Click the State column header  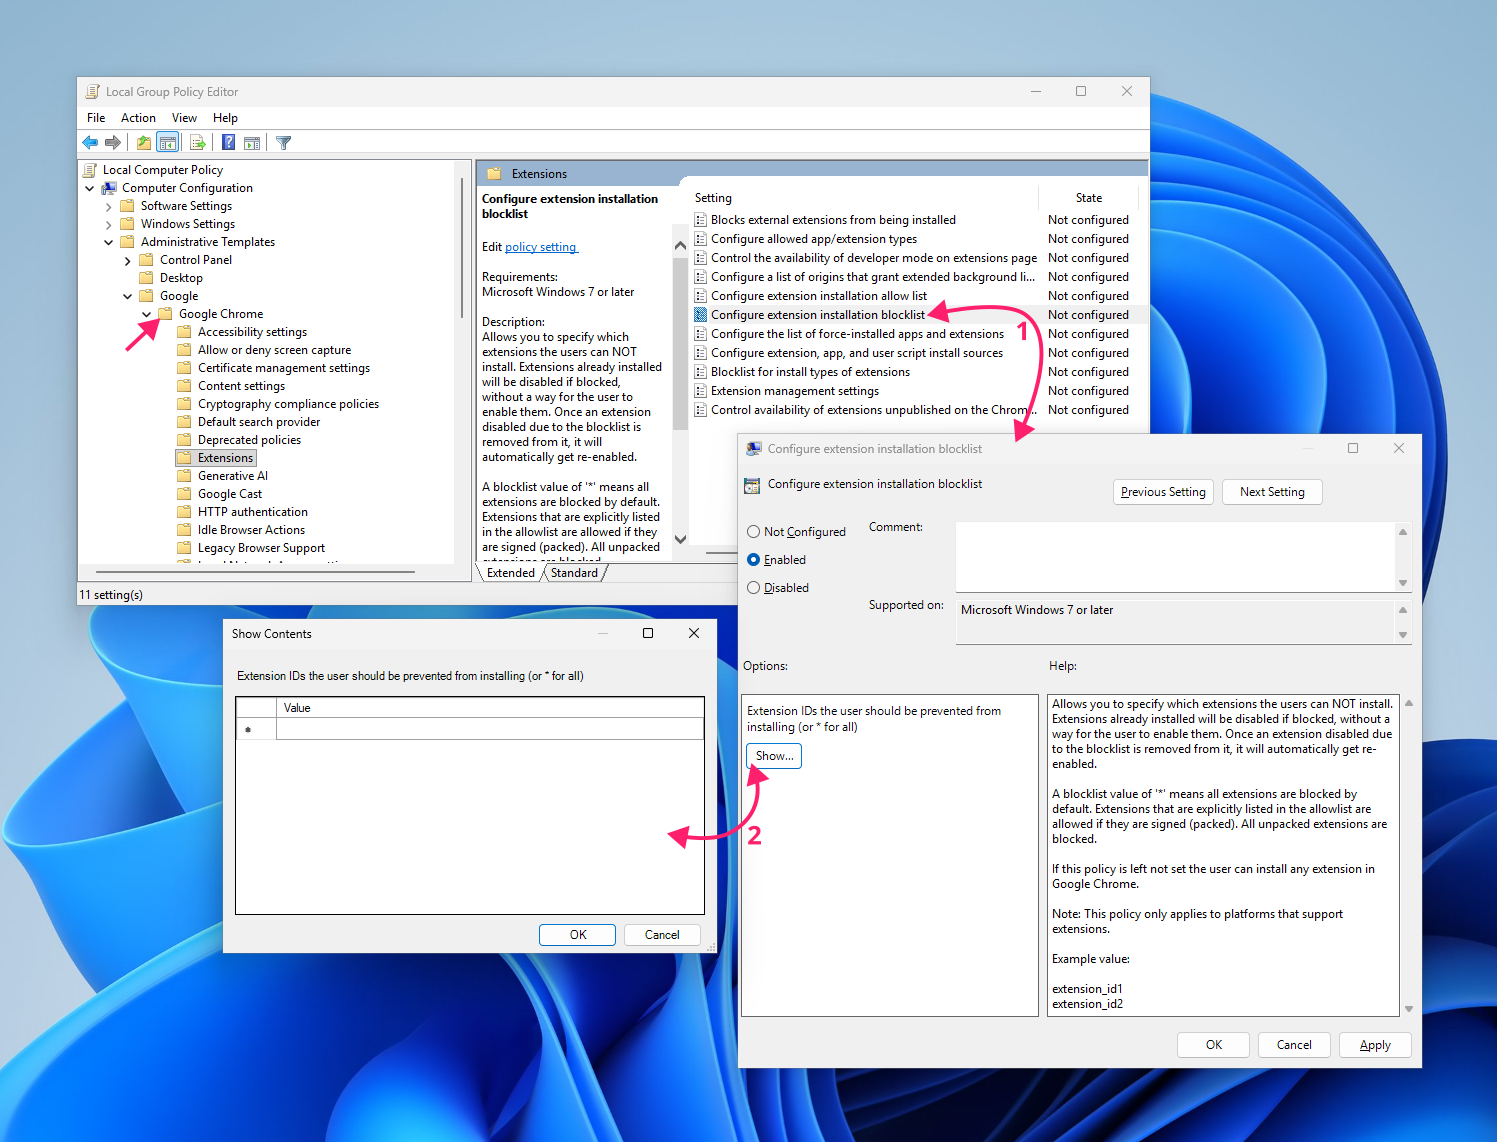click(x=1088, y=198)
